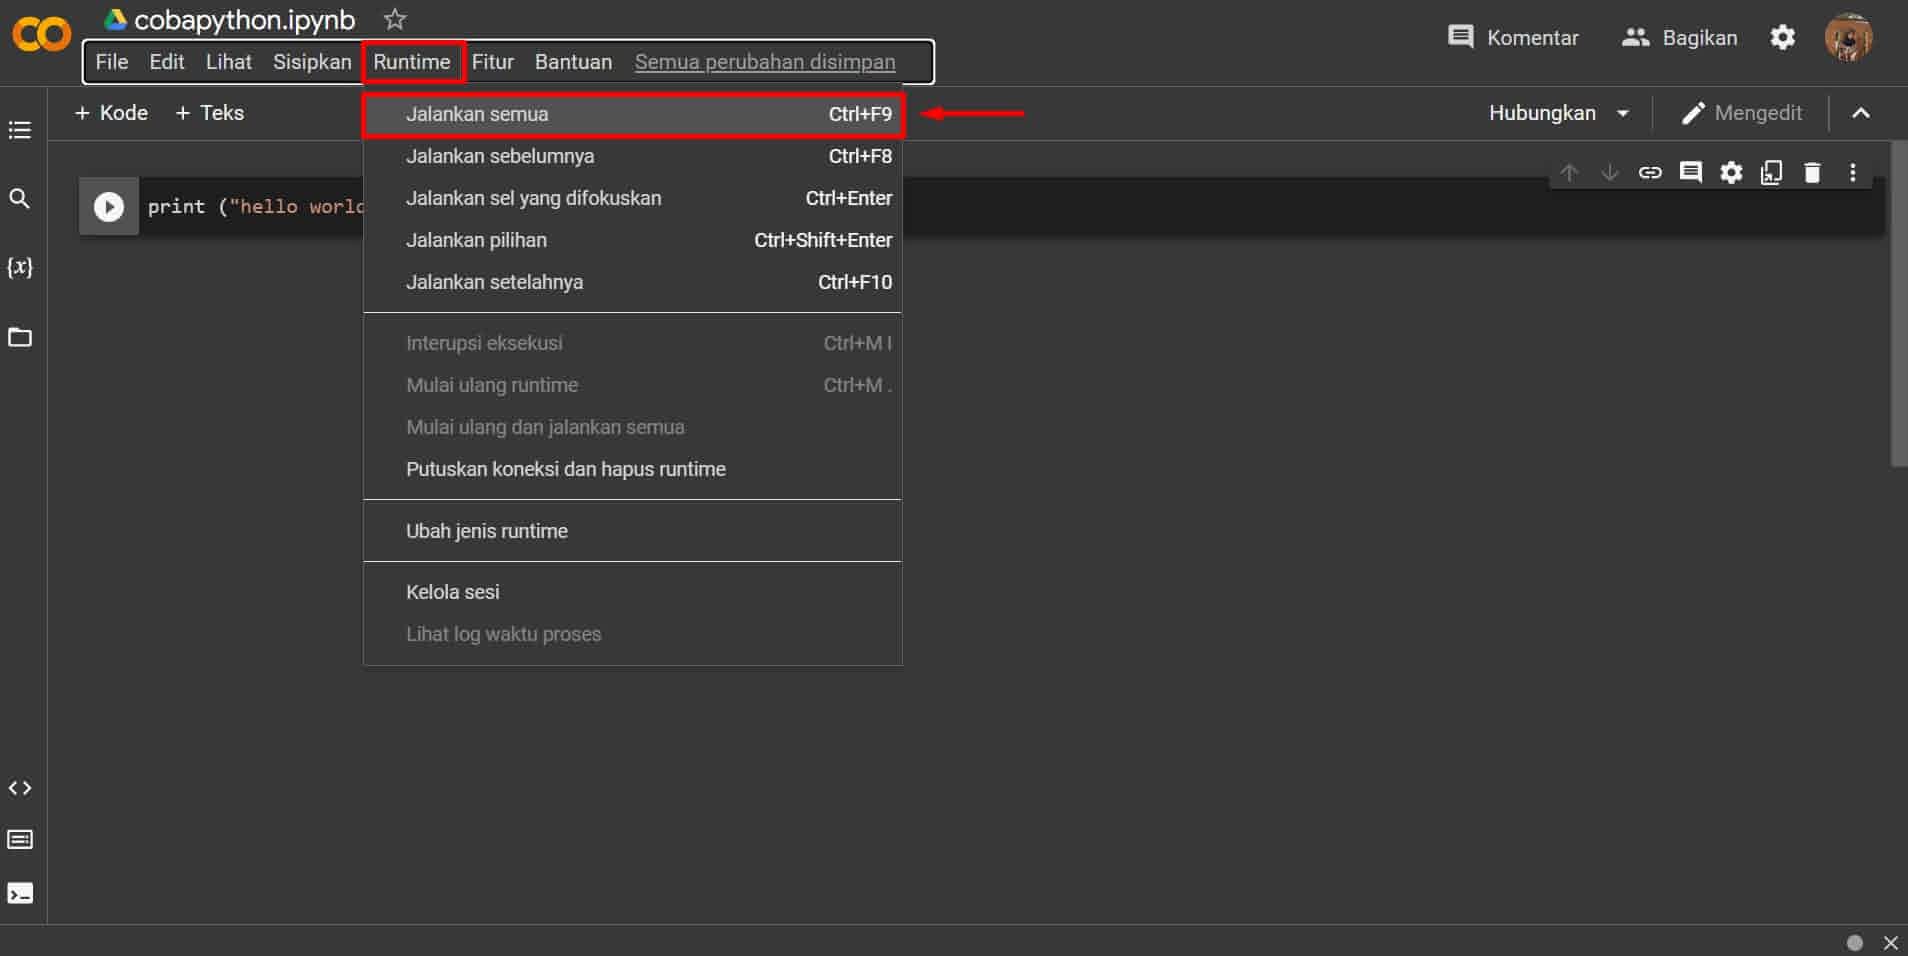Open the variables {x} panel icon
Viewport: 1908px width, 956px height.
pyautogui.click(x=20, y=267)
